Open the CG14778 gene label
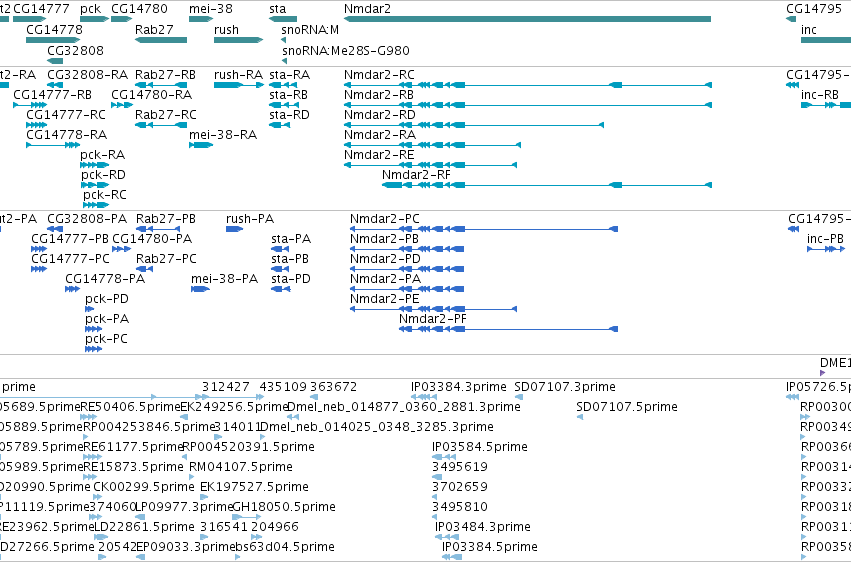Image resolution: width=851 pixels, height=562 pixels. [54, 29]
